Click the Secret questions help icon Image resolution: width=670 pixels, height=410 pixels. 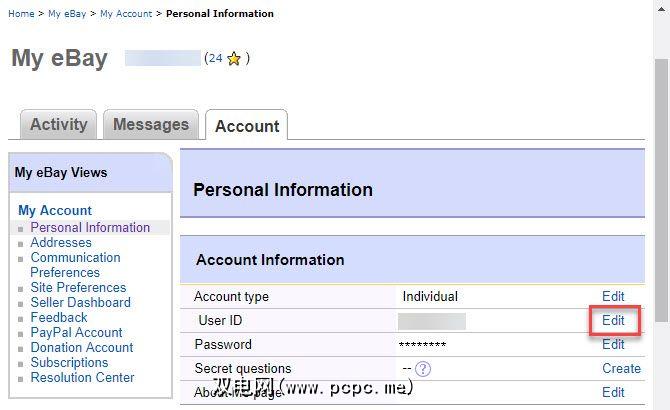423,369
